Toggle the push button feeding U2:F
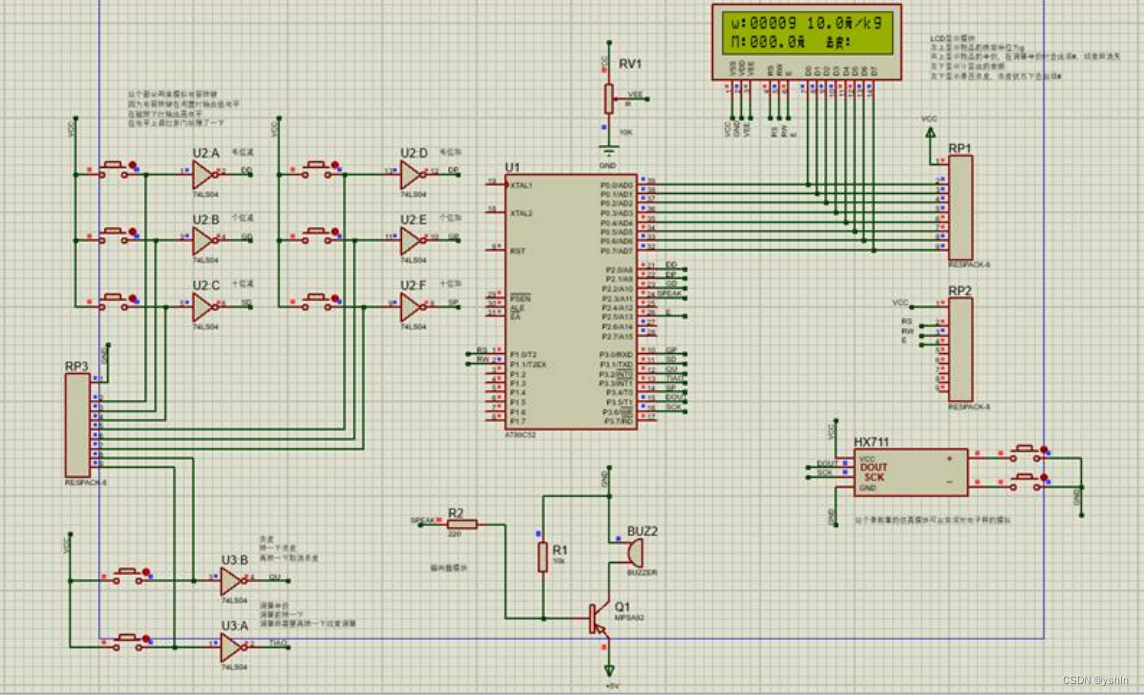The image size is (1144, 695). click(317, 301)
